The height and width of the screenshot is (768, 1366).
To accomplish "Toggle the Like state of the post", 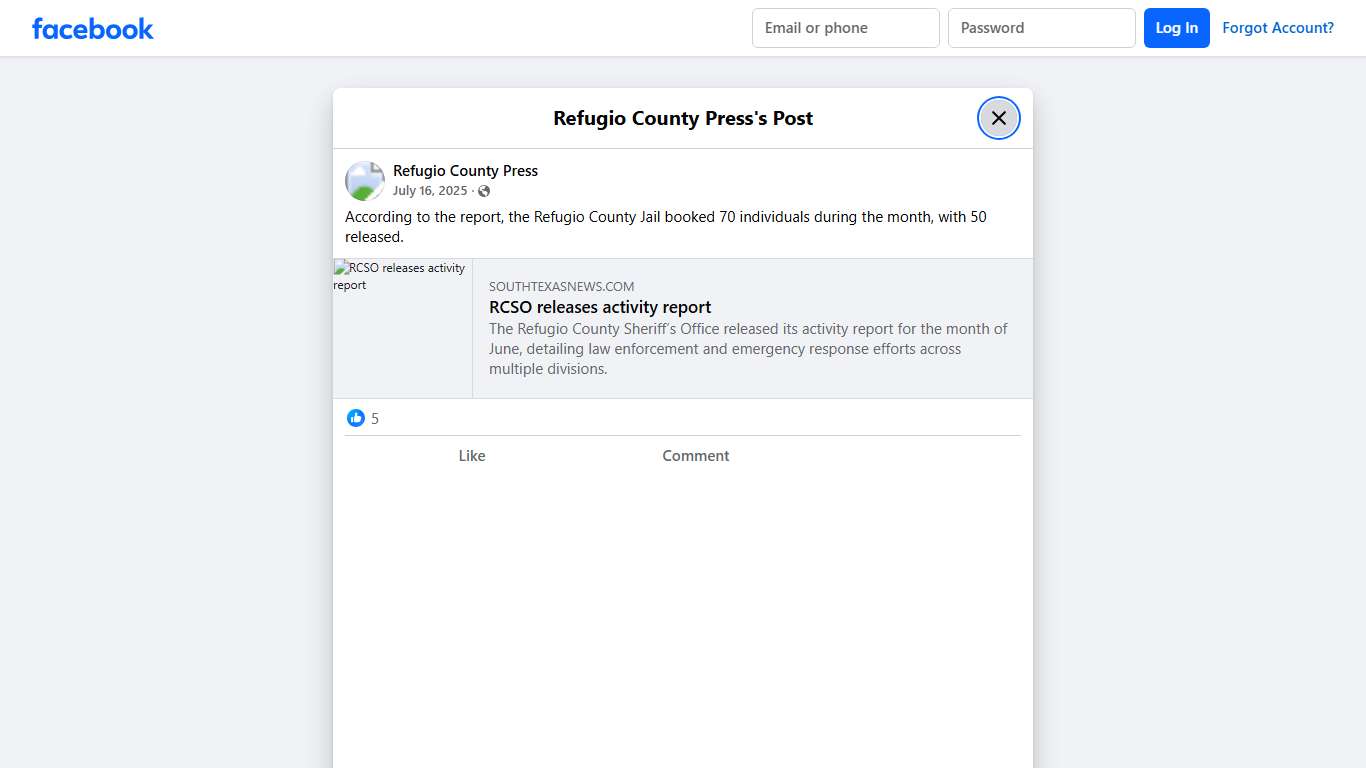I will click(471, 455).
